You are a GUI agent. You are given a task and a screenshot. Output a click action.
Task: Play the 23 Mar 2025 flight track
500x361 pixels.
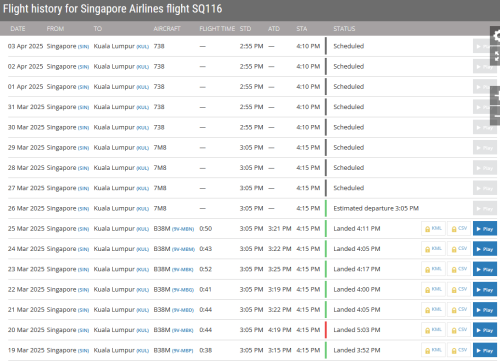(485, 269)
